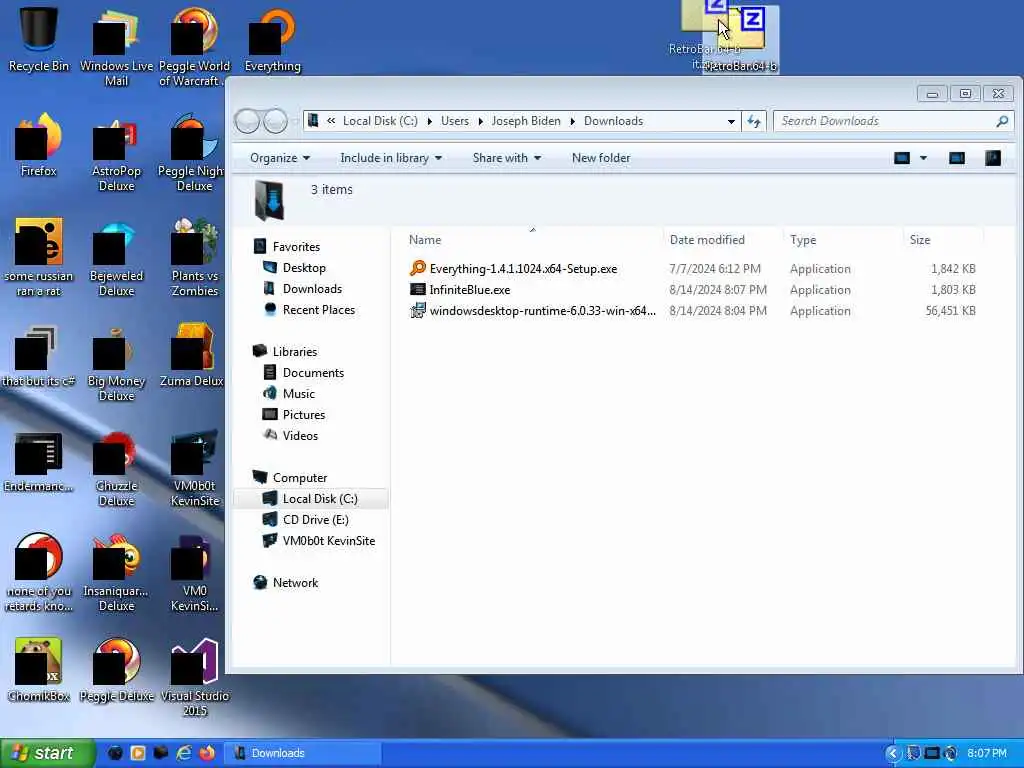Click the double chevron in address bar
1024x768 pixels.
point(331,121)
